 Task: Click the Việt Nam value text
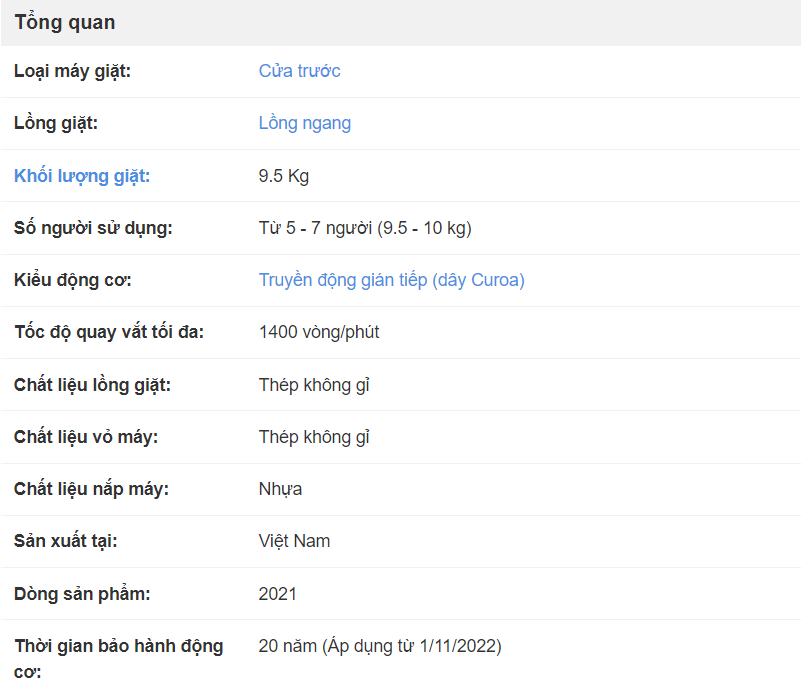[x=294, y=541]
